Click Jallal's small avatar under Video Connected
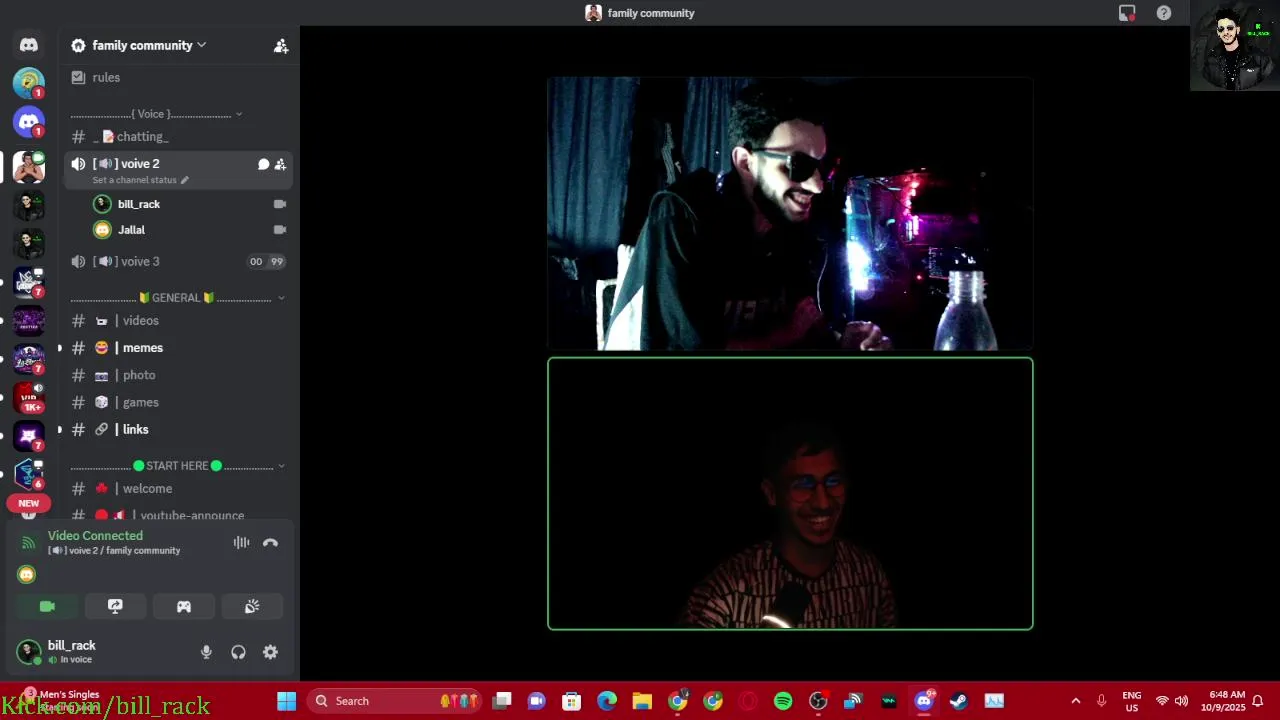Screen dimensions: 1280x720 (x=27, y=574)
